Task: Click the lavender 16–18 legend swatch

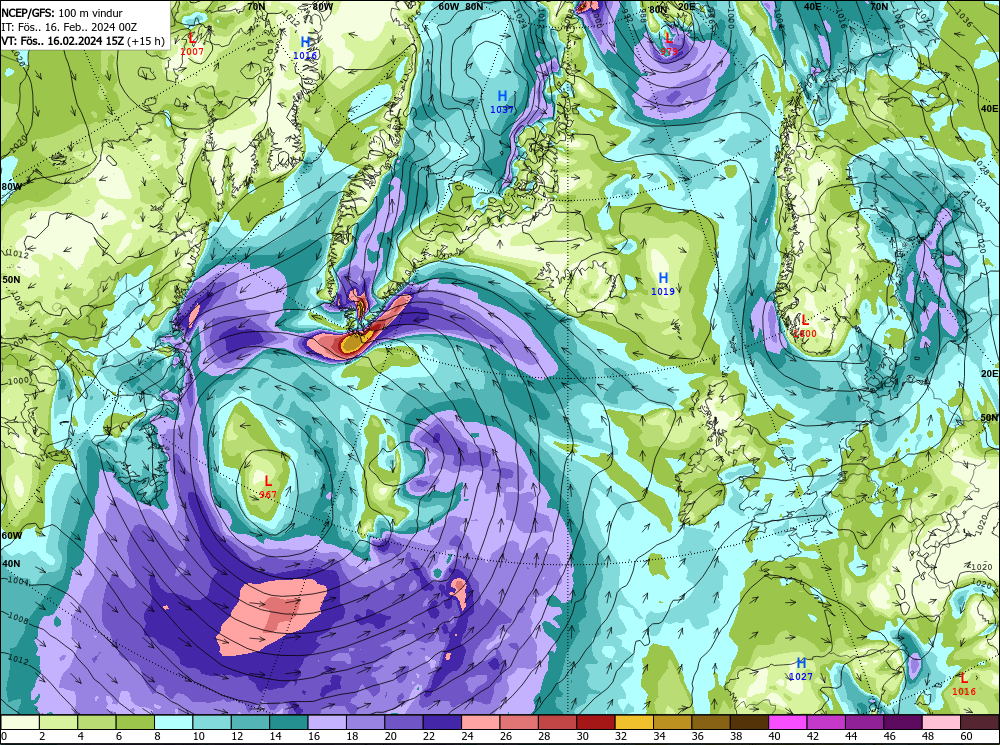Action: click(327, 722)
